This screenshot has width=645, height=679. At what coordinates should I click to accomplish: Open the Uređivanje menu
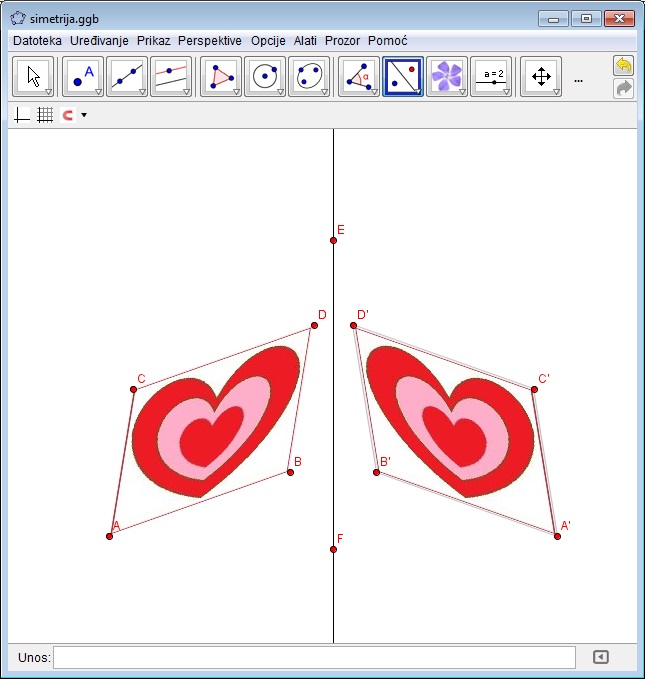[x=99, y=41]
